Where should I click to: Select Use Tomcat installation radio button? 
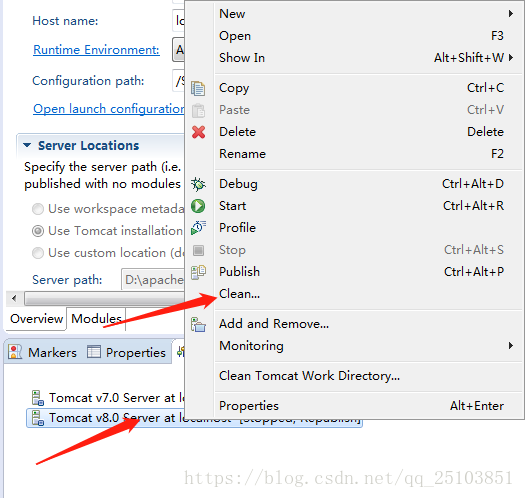pyautogui.click(x=38, y=231)
